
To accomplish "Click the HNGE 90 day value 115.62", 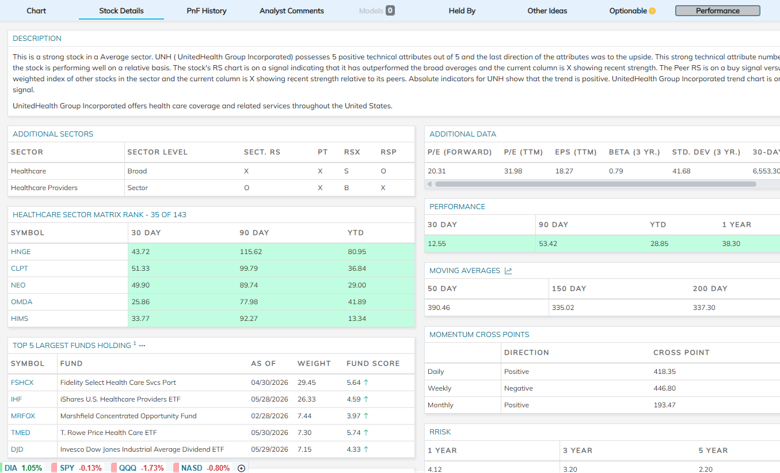I will point(251,252).
